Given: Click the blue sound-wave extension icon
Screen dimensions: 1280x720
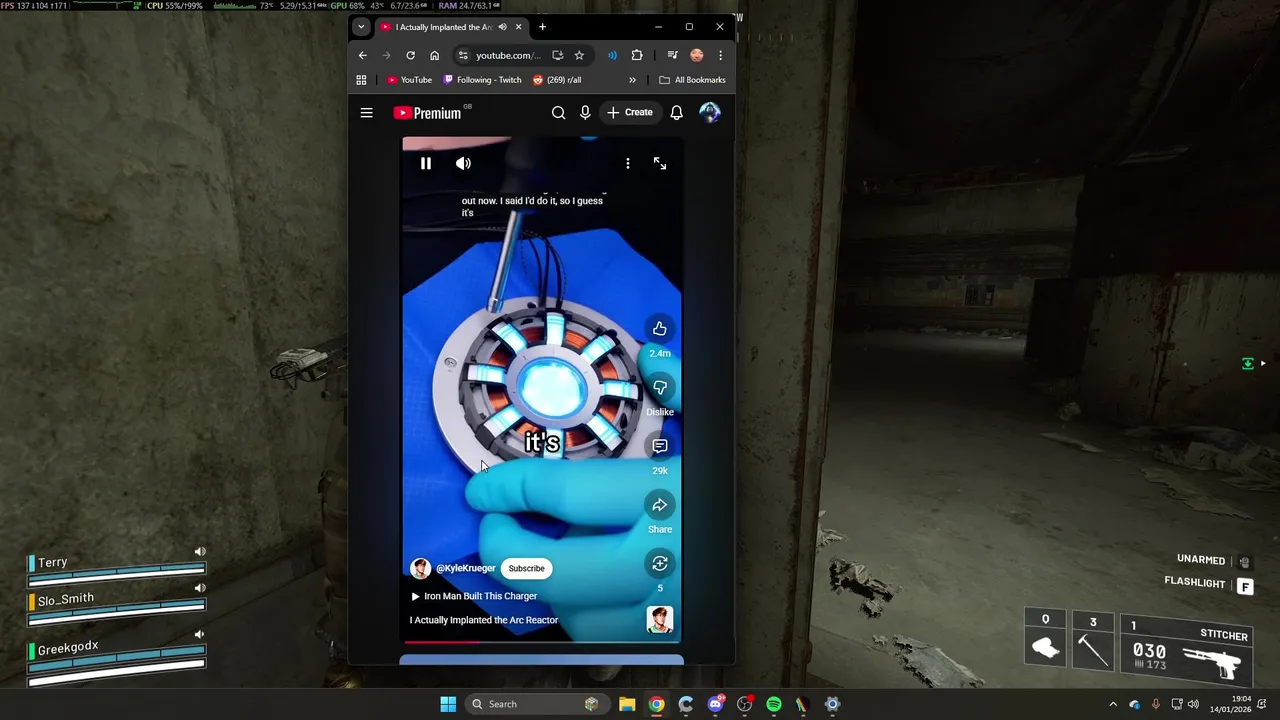Looking at the screenshot, I should click(x=612, y=55).
